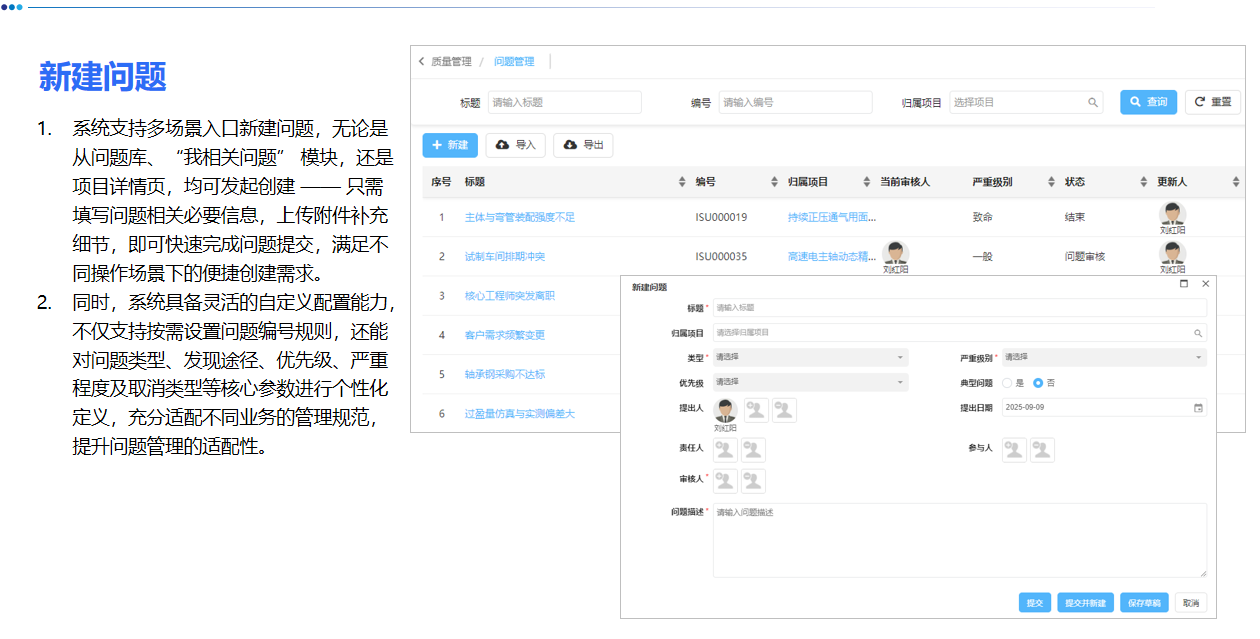Select the 否 radio for 典型问题
This screenshot has height=639, width=1260.
pos(1038,381)
